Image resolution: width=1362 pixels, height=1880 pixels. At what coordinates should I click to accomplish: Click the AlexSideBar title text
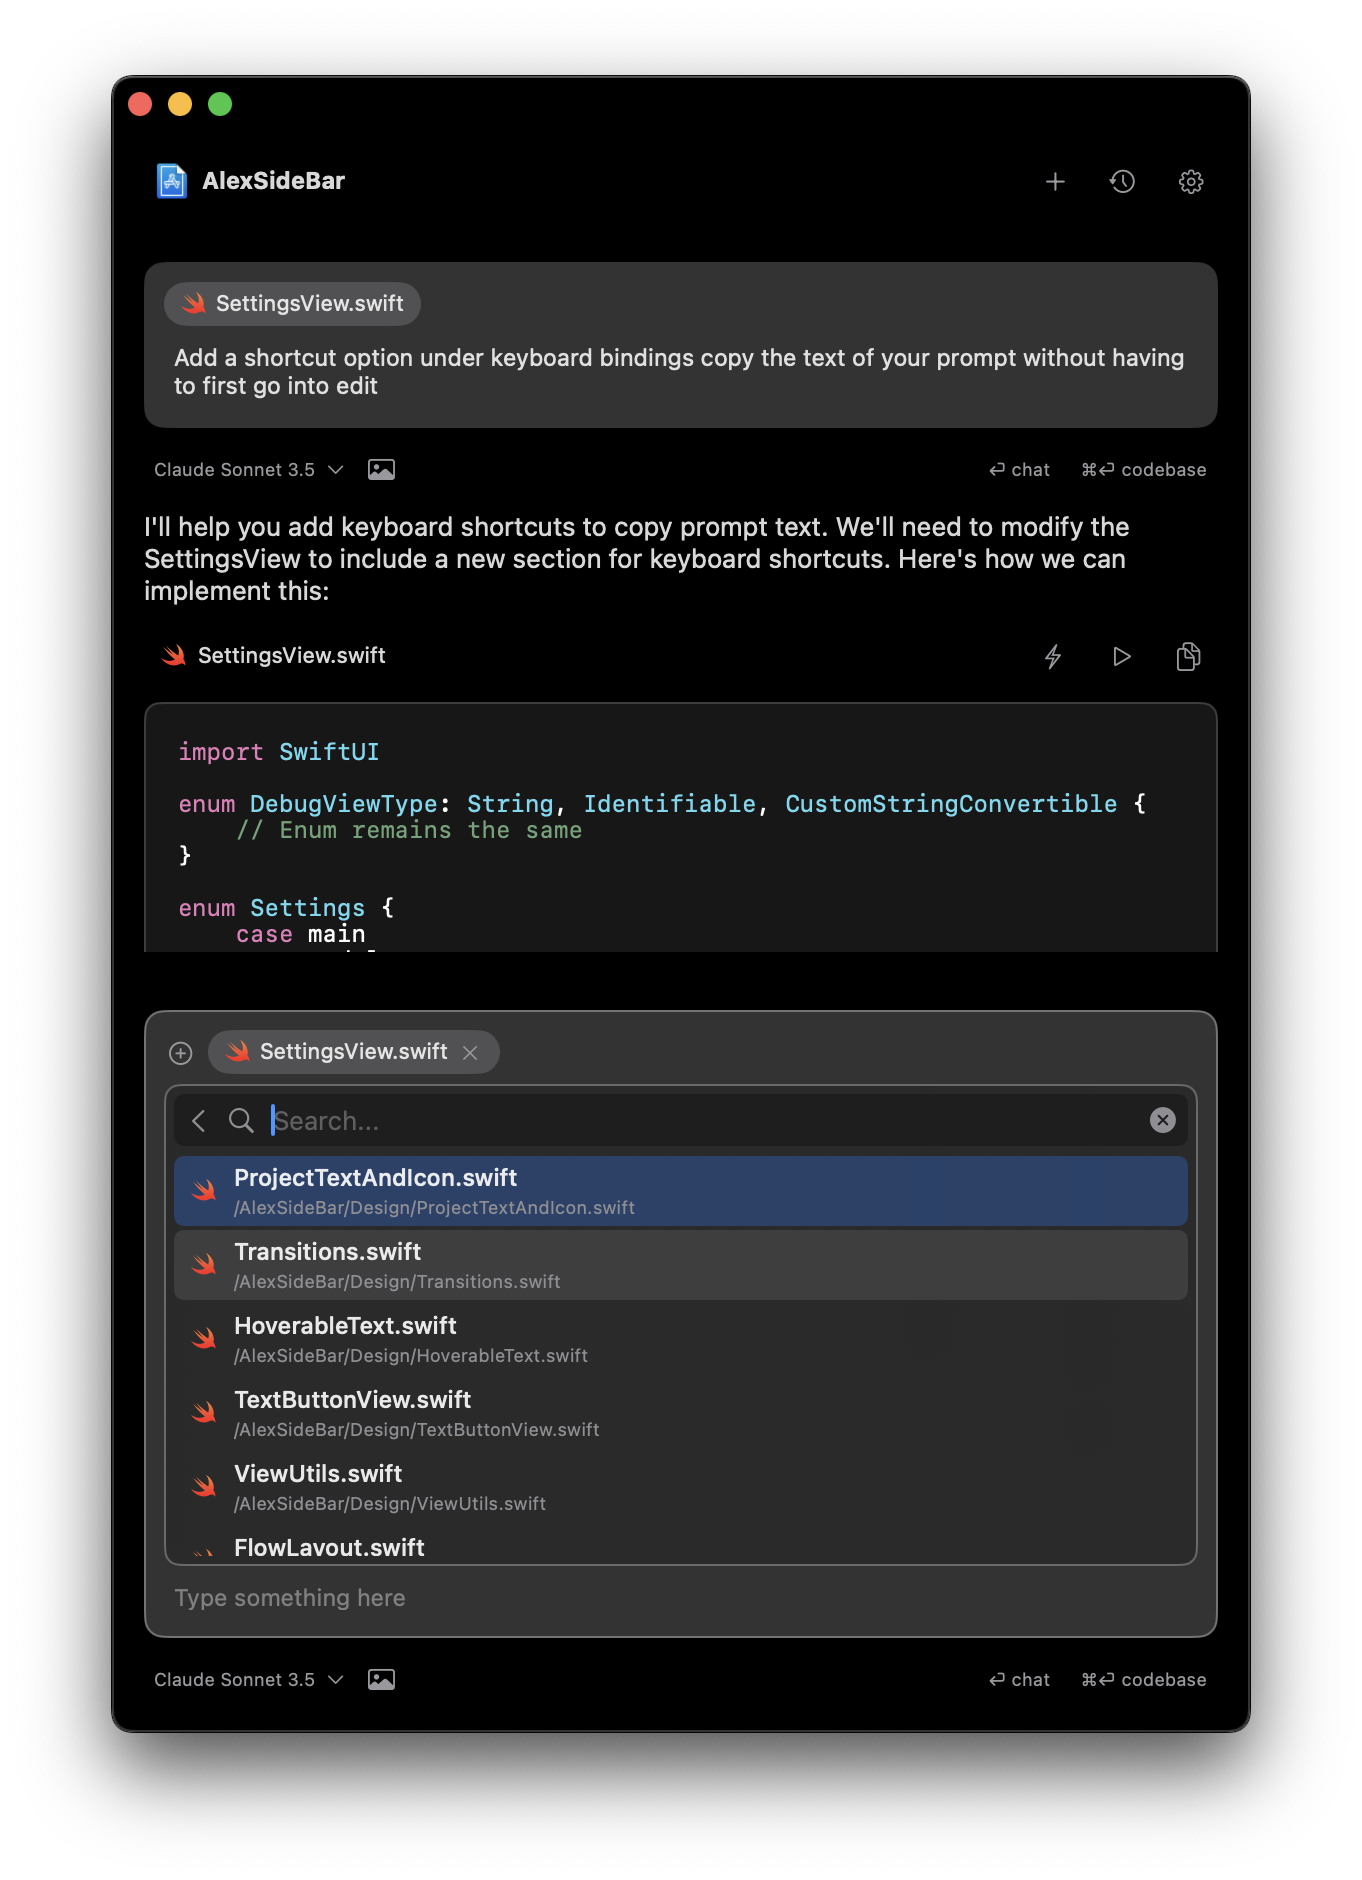(273, 181)
